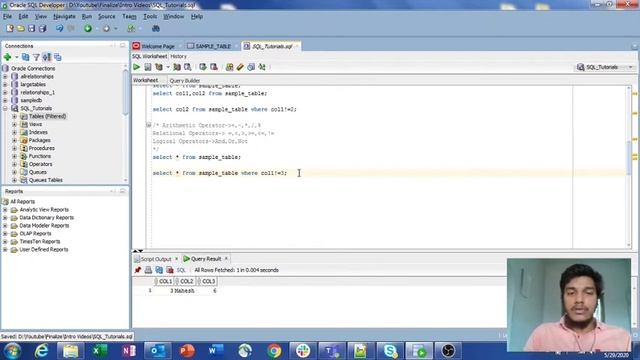Click the worksheet editor vertical scrollbar
This screenshot has height=360, width=640.
(x=629, y=157)
